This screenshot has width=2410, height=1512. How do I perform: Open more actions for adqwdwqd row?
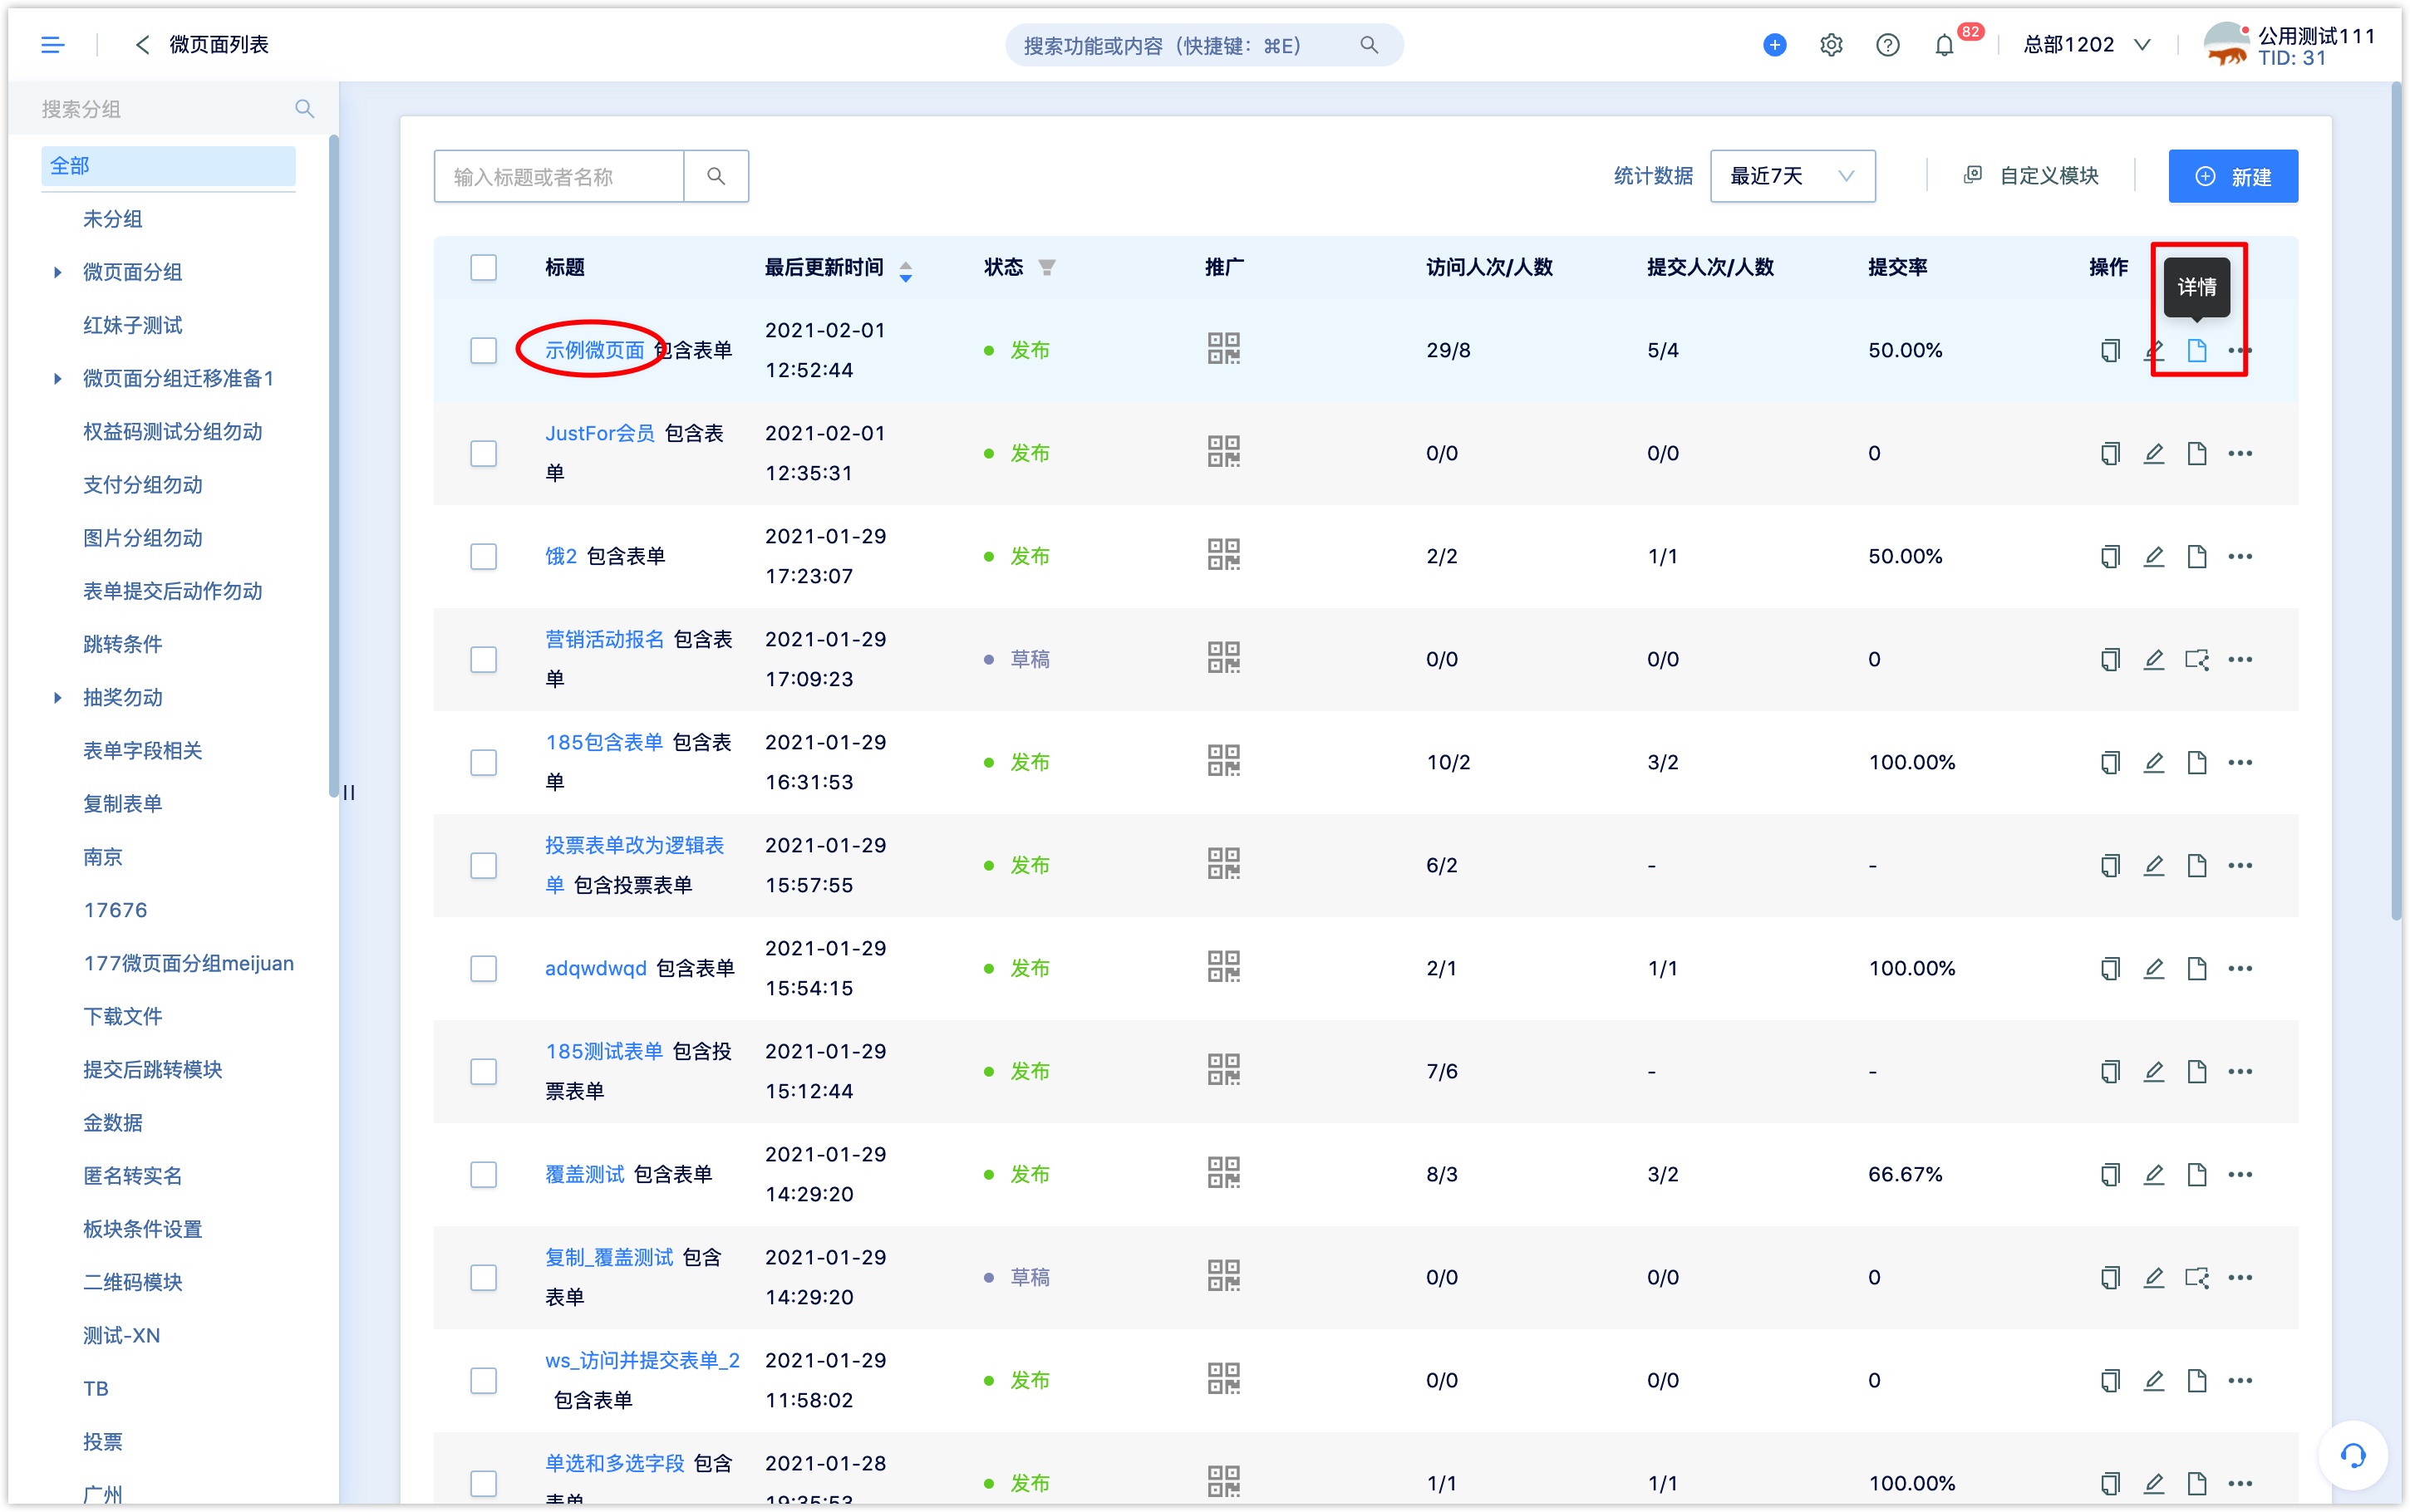coord(2240,968)
